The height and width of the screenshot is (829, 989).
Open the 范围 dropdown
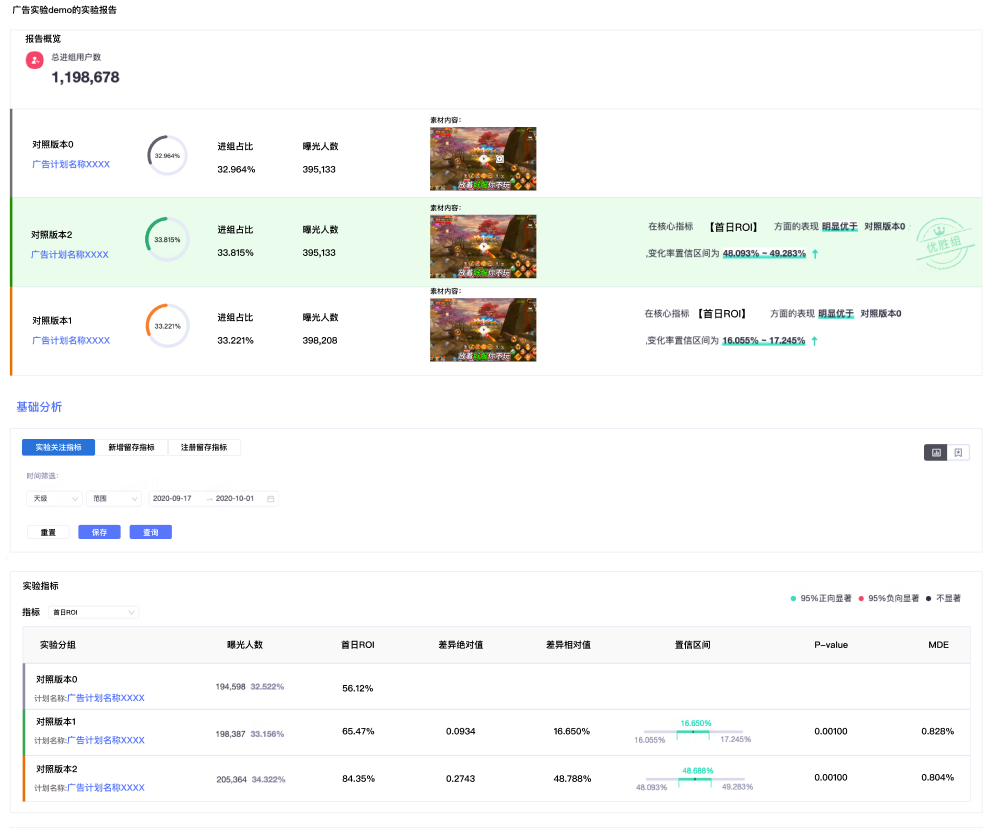[x=114, y=498]
